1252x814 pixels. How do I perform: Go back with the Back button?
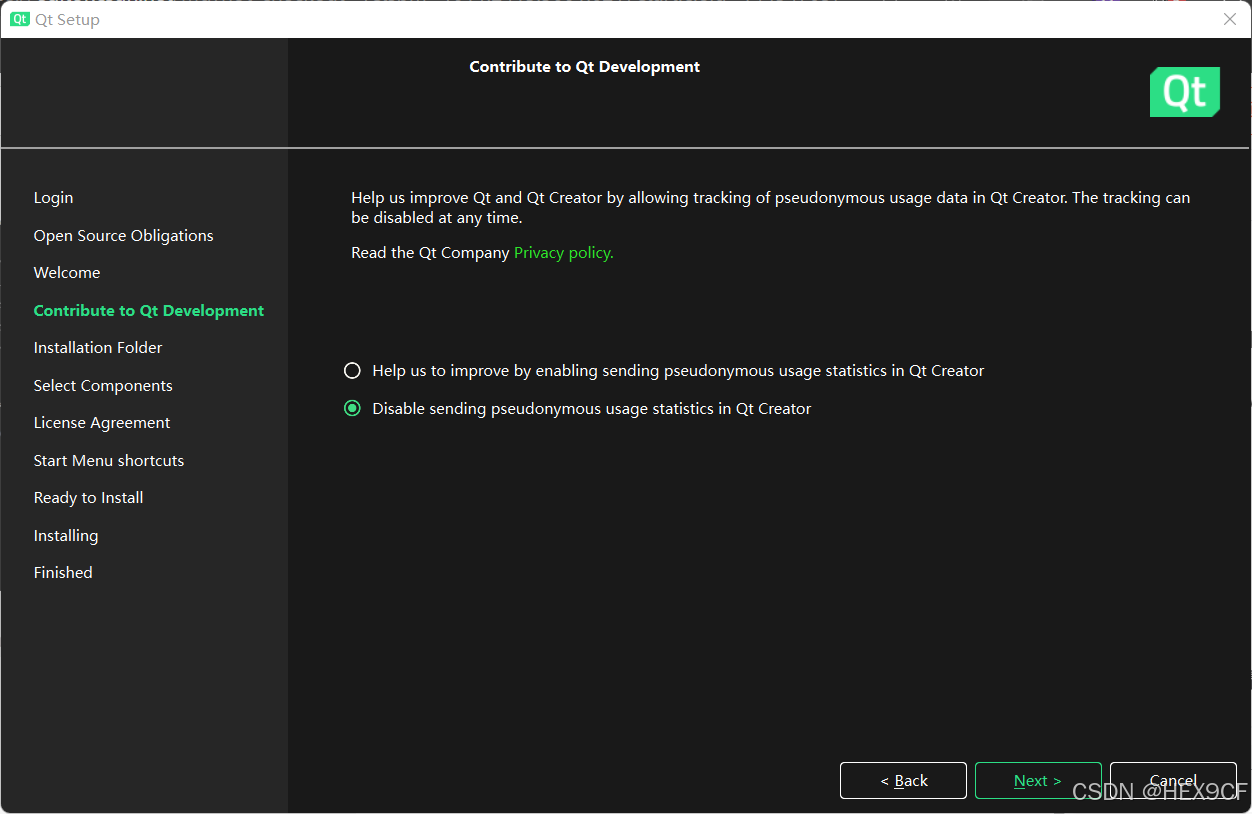pyautogui.click(x=903, y=780)
